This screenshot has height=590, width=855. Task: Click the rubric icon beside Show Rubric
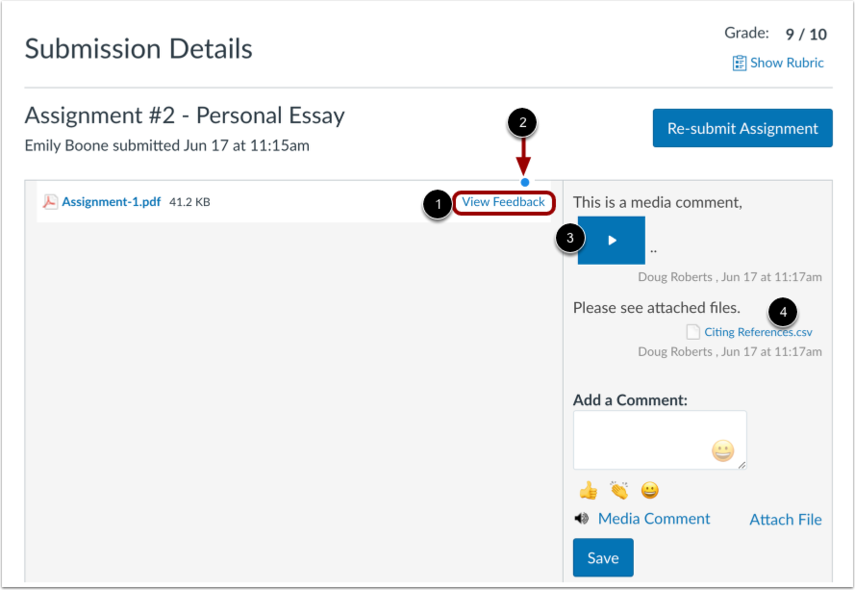click(739, 63)
